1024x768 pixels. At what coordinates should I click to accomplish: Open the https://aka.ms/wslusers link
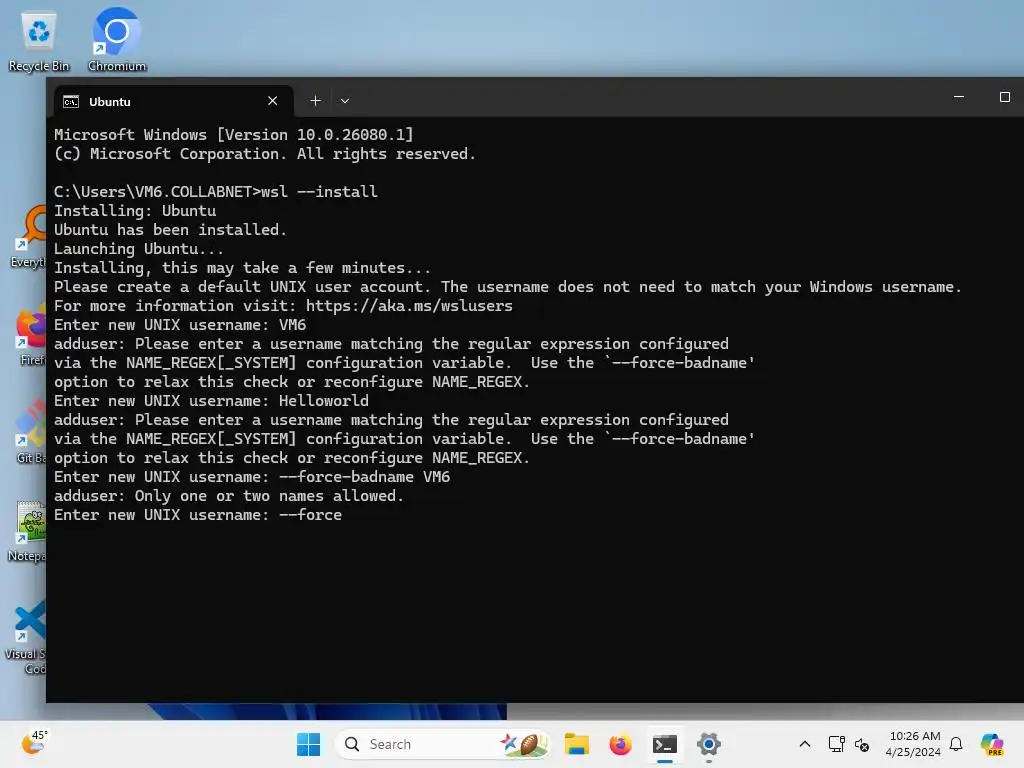pyautogui.click(x=409, y=306)
